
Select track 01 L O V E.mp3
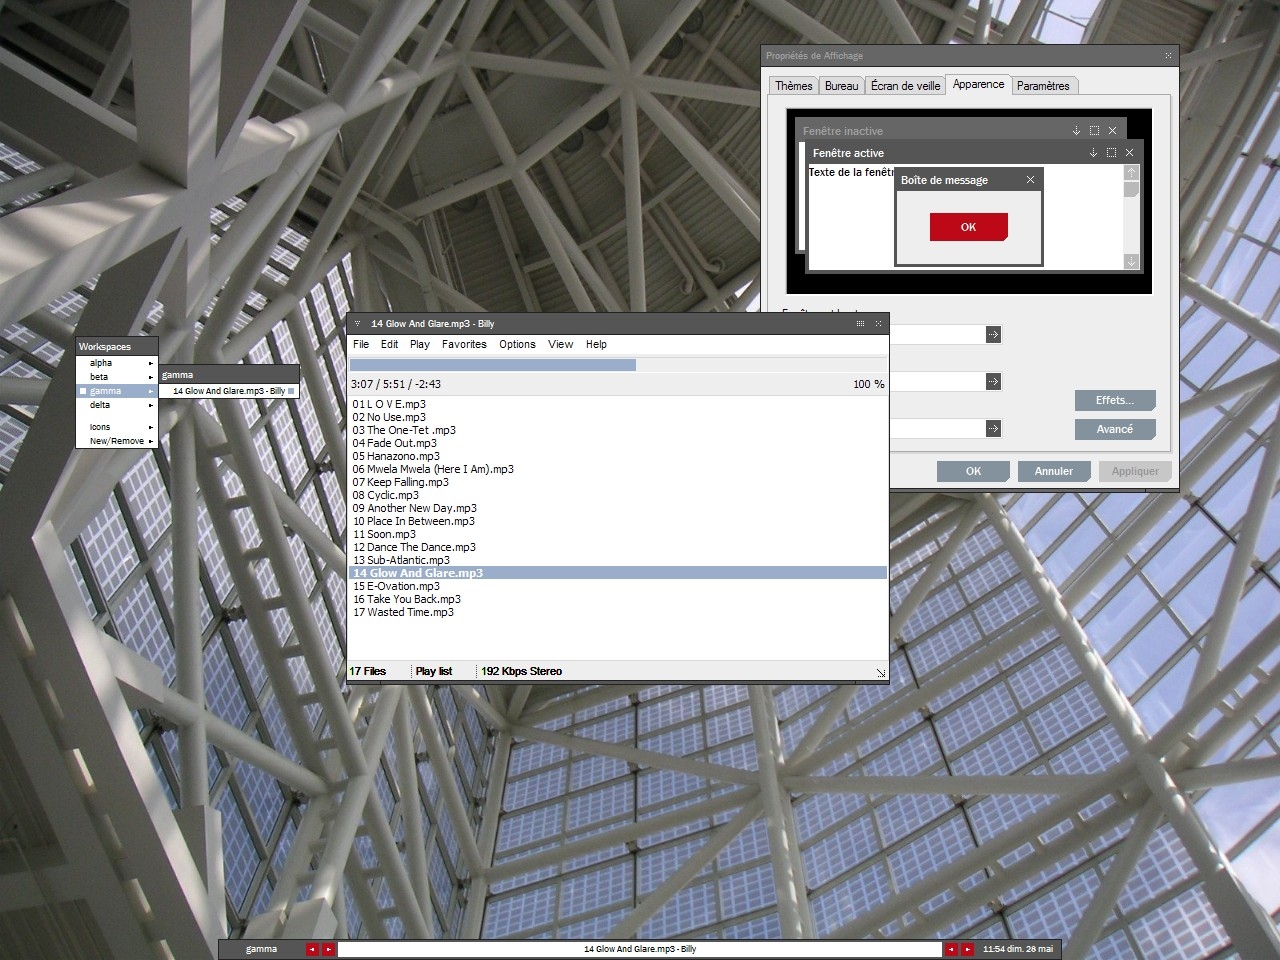(x=389, y=404)
